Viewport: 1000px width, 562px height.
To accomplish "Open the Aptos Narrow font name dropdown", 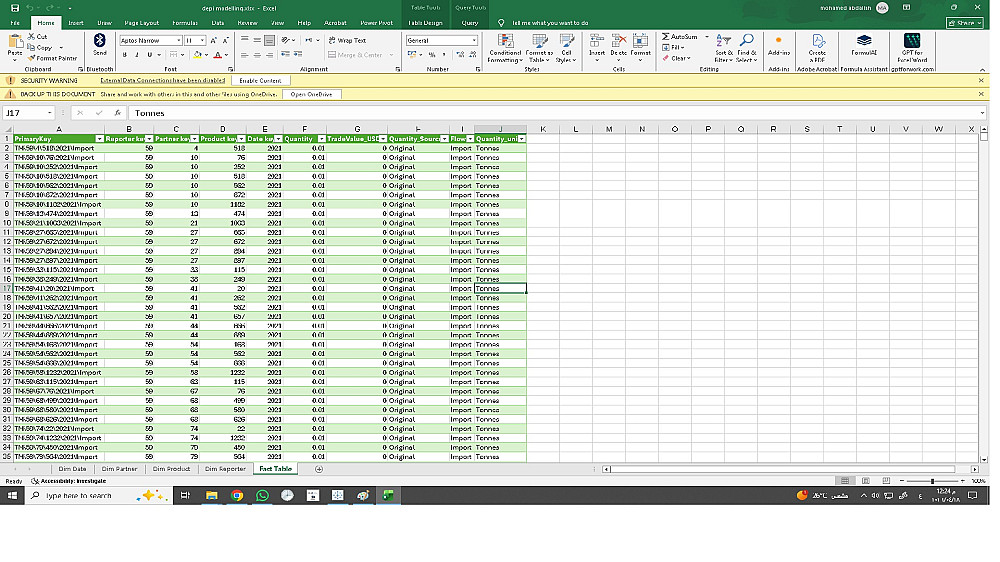I will [179, 40].
